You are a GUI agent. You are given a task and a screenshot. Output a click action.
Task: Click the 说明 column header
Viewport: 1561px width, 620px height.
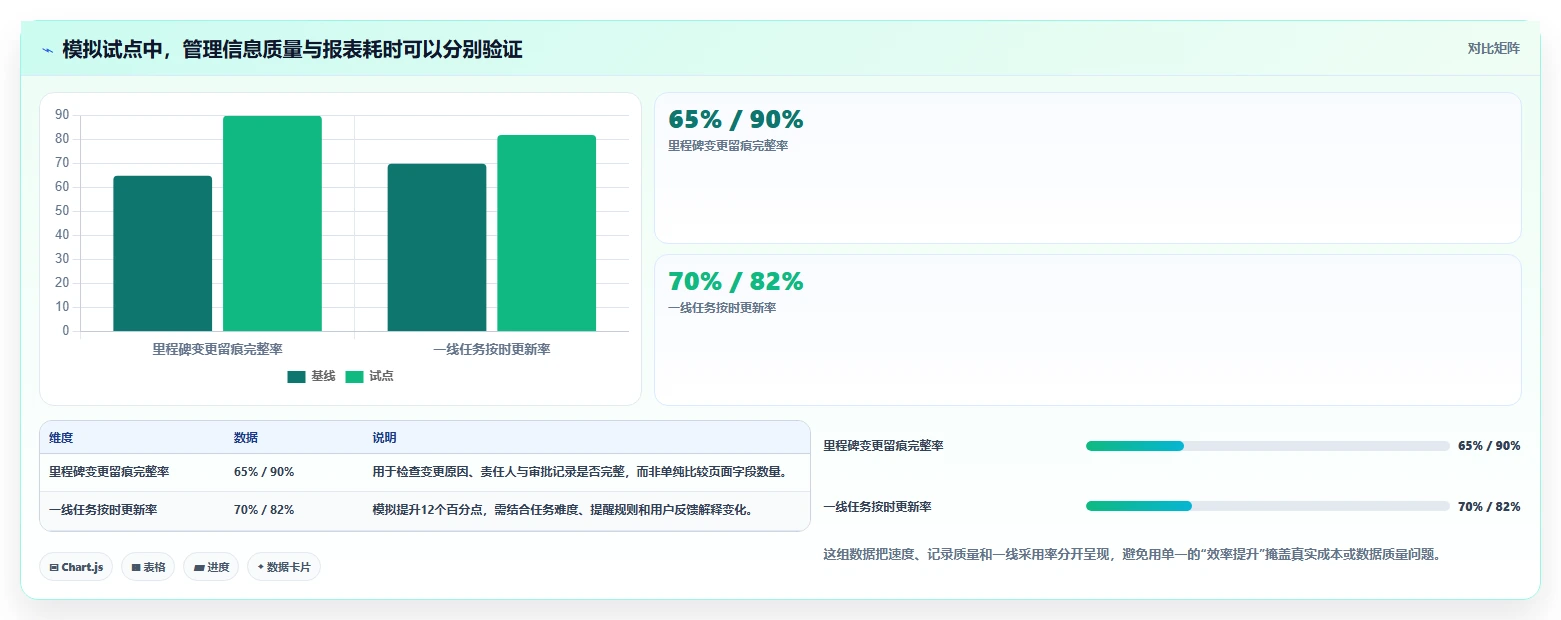click(385, 438)
